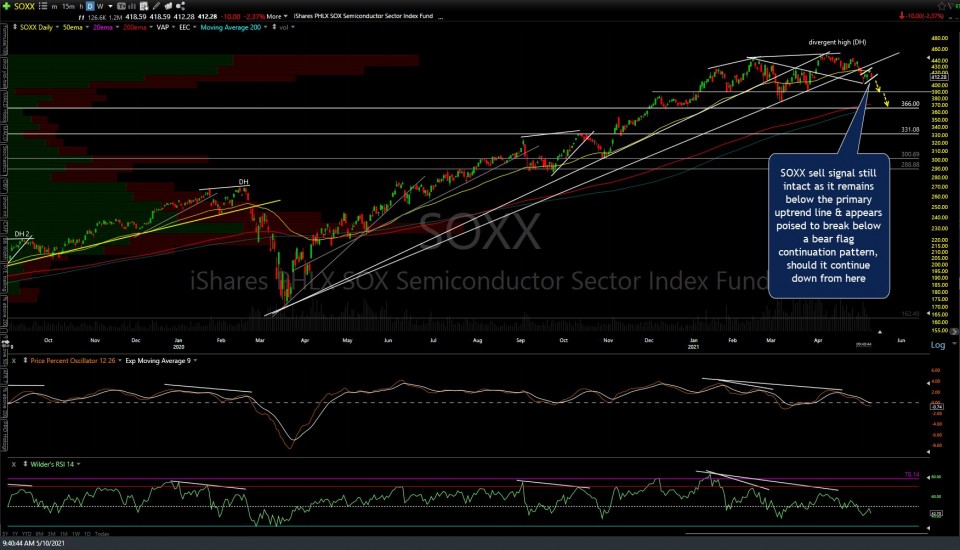Select the YTD range button
Screen dimensions: 960x550
click(x=27, y=534)
